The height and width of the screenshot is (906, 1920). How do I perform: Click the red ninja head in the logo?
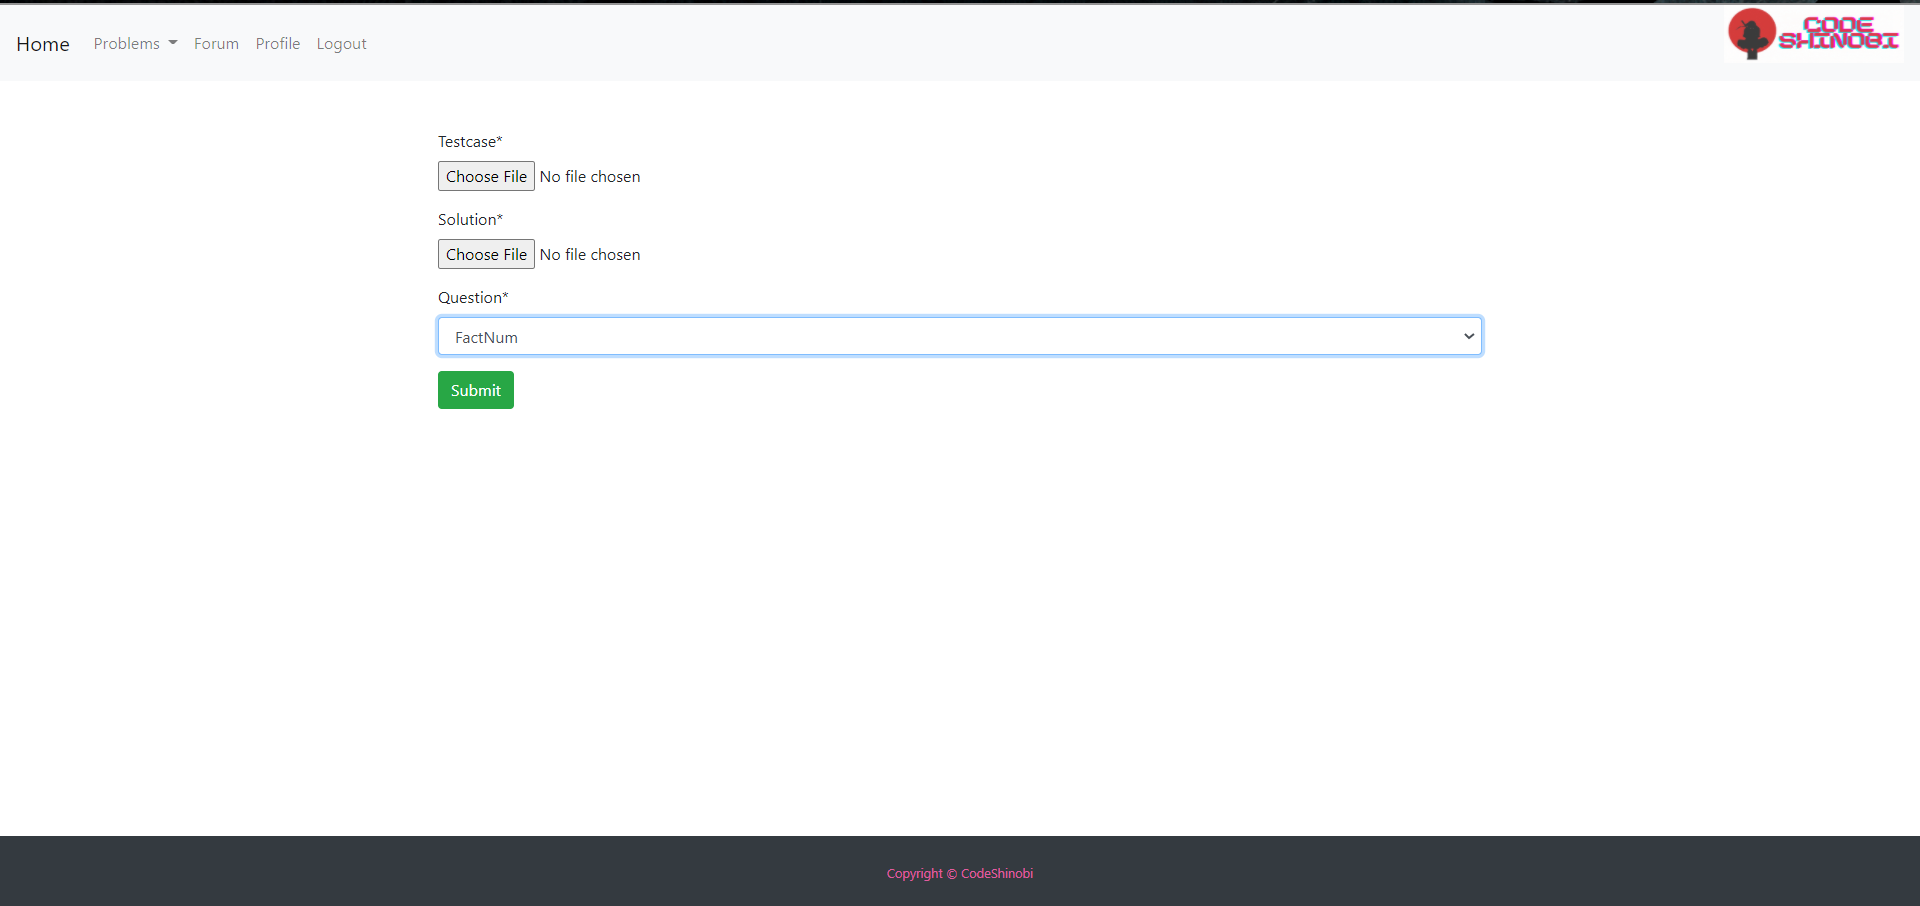pyautogui.click(x=1751, y=33)
